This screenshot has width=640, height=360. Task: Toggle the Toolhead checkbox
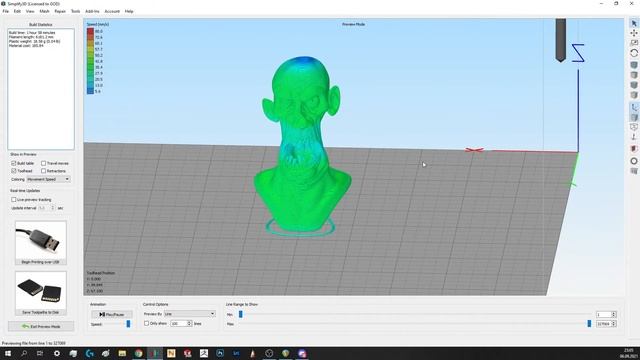click(13, 171)
